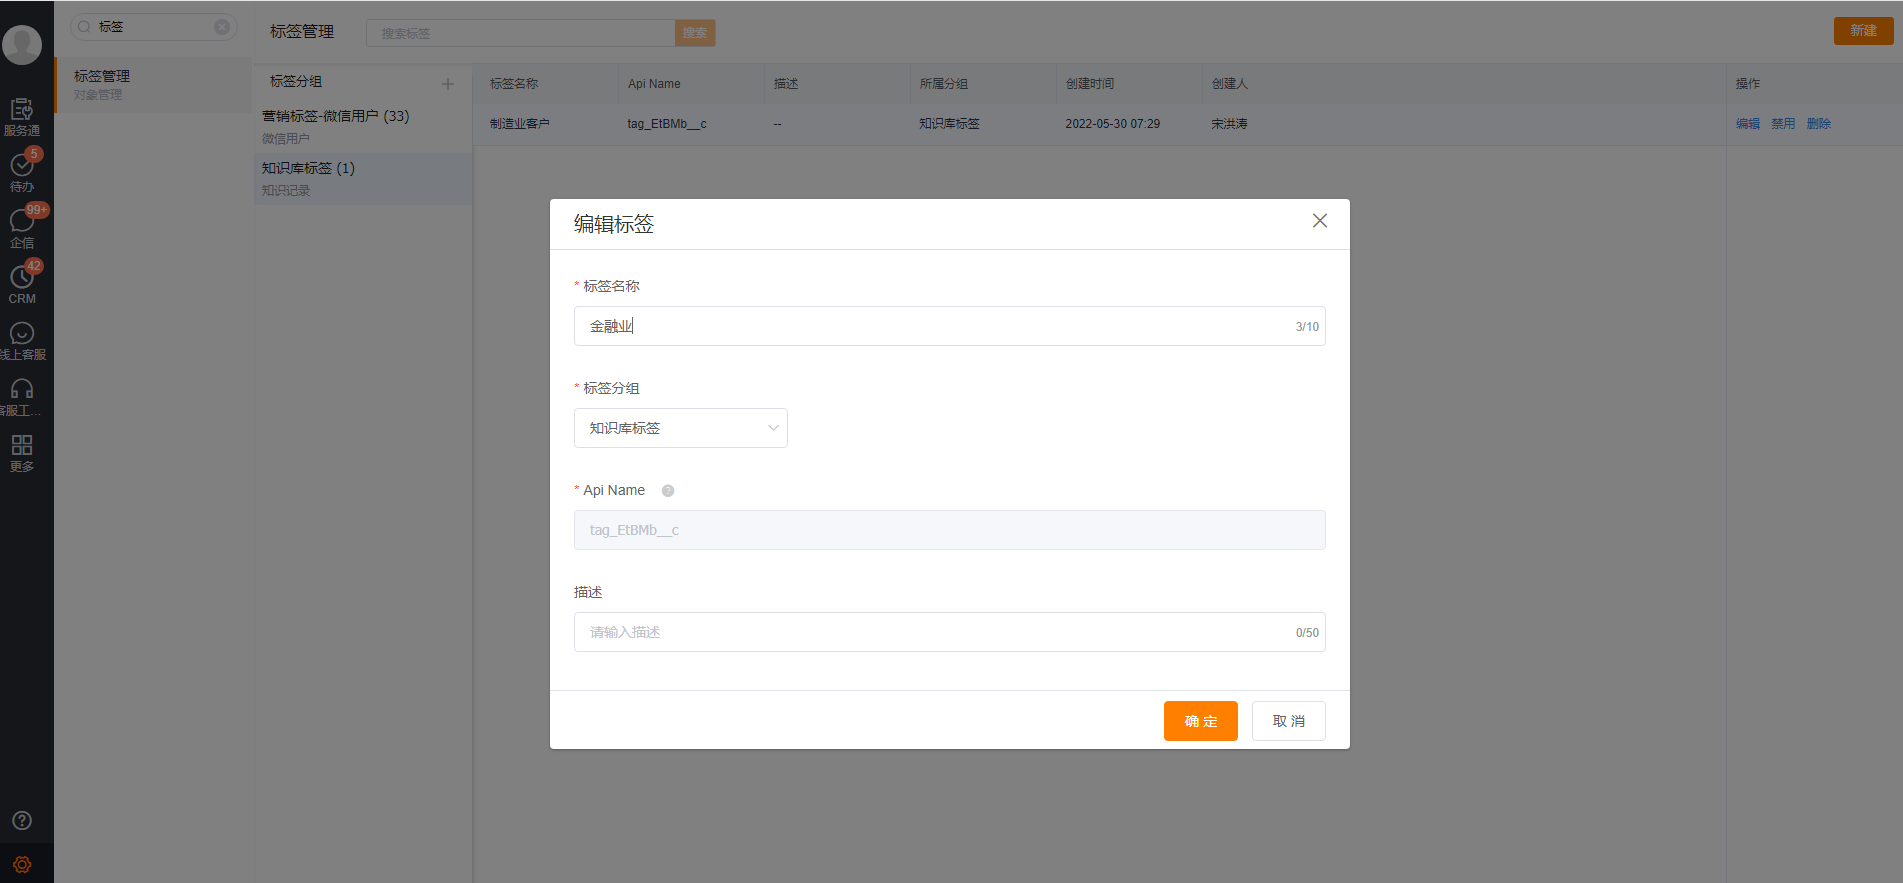
Task: Open the 线上客服 sidebar icon
Action: tap(22, 340)
